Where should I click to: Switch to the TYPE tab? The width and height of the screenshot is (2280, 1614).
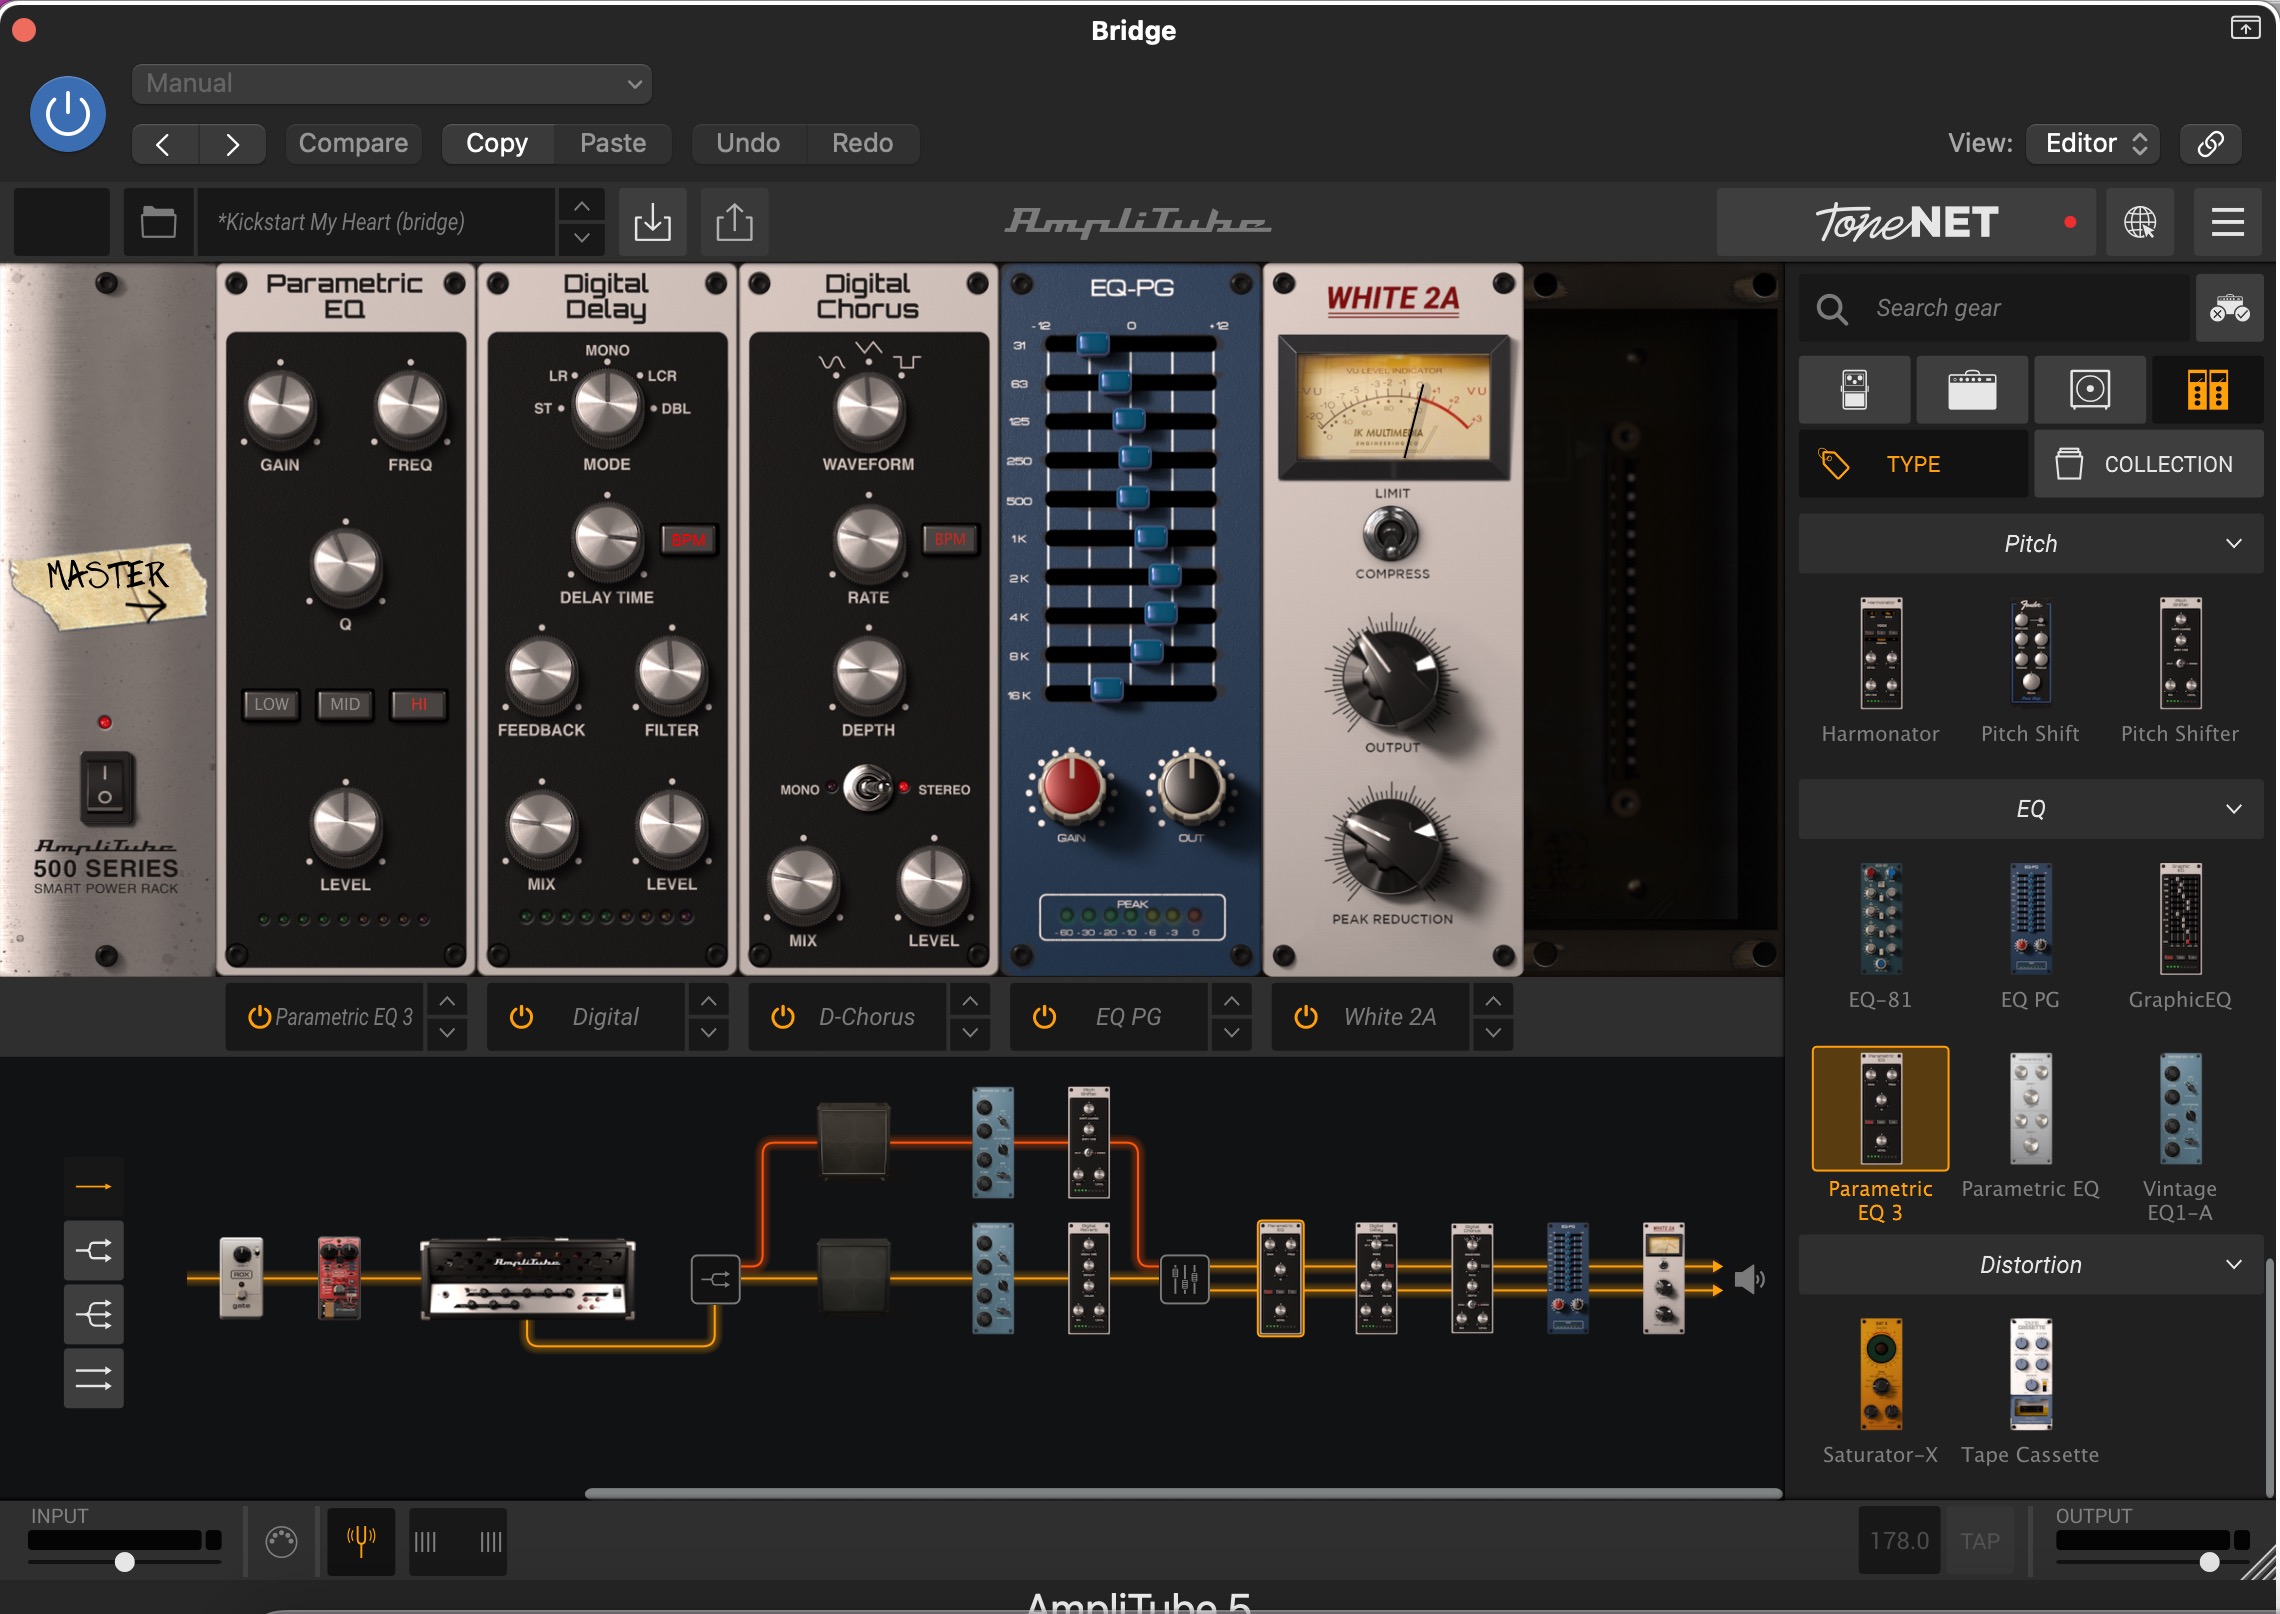[x=1913, y=464]
